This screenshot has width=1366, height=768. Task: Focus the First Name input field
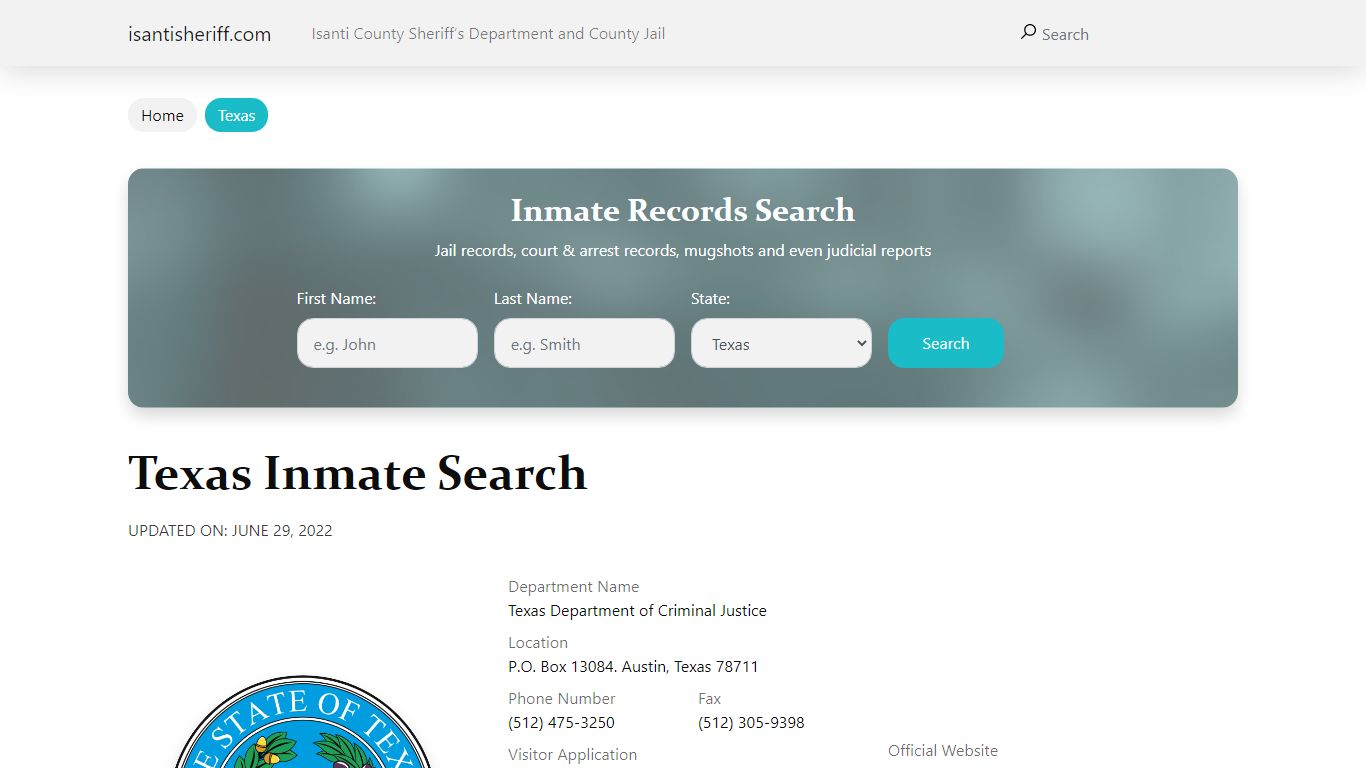(x=387, y=343)
